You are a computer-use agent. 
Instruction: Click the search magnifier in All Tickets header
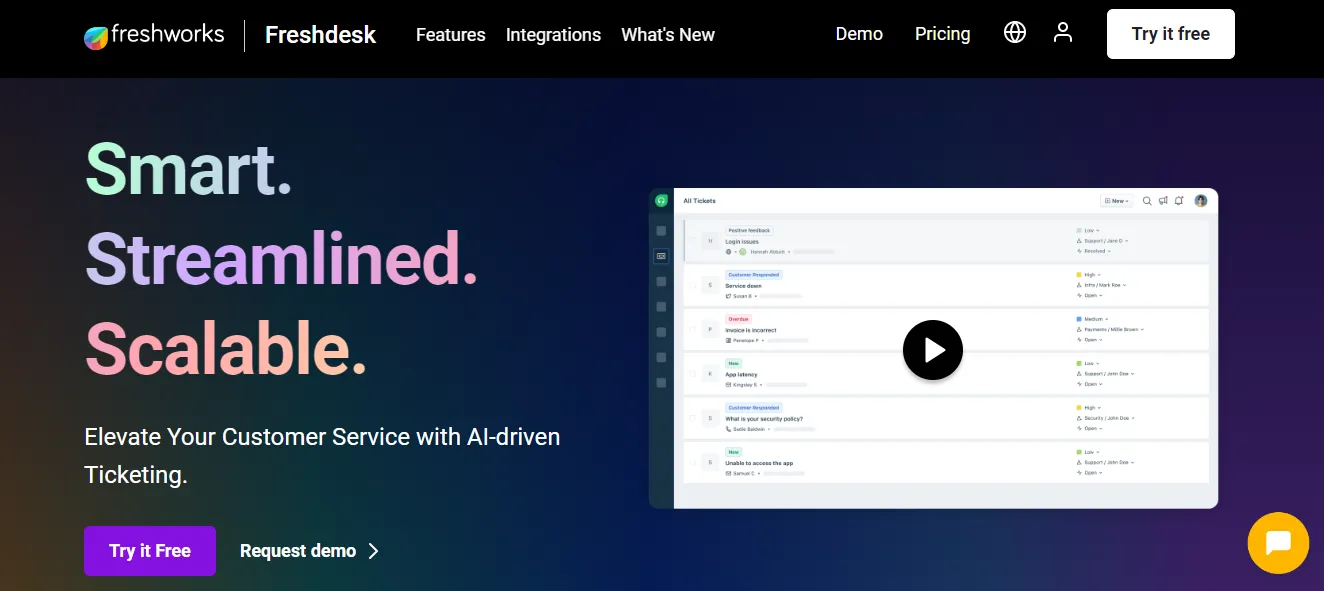(1147, 201)
